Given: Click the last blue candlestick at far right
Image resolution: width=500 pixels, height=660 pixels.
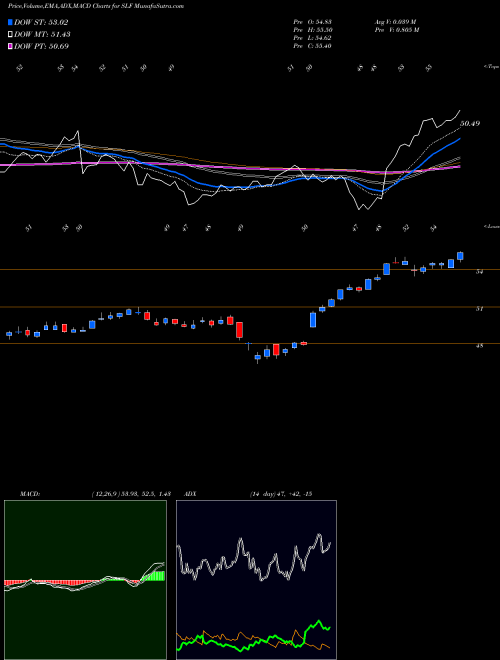Looking at the screenshot, I should coord(460,256).
